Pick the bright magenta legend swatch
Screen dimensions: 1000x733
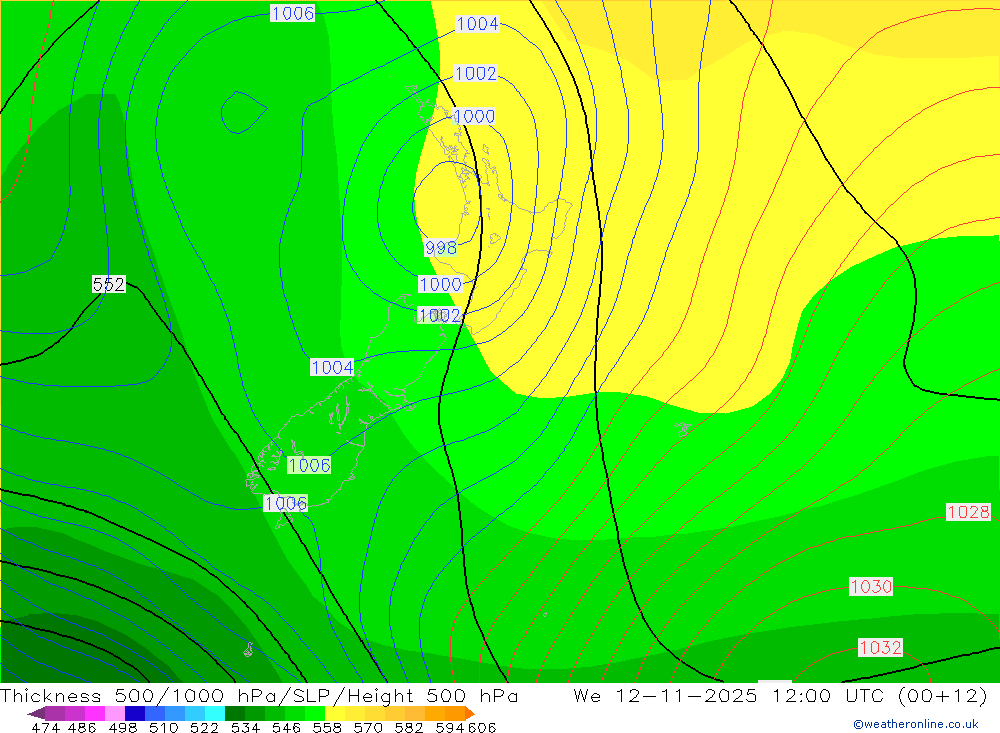pyautogui.click(x=94, y=713)
